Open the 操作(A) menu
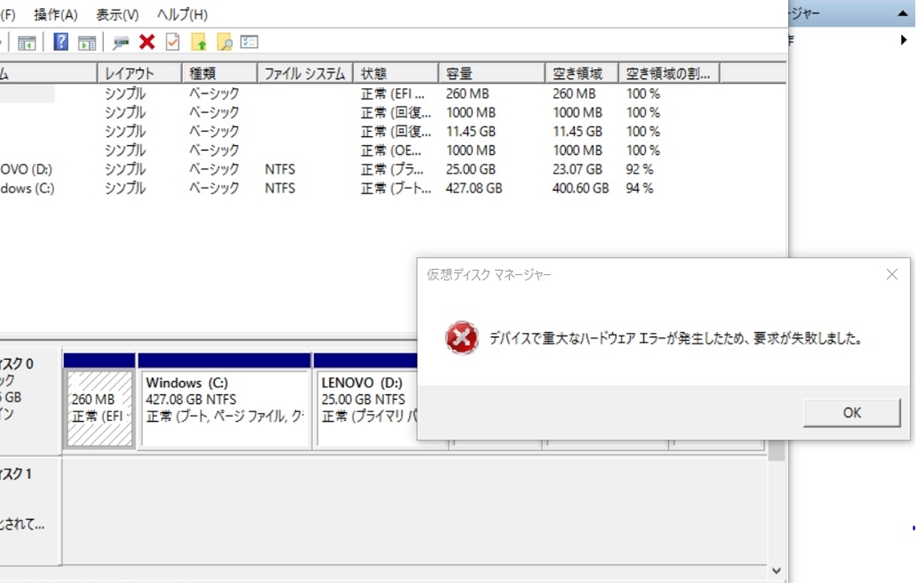The width and height of the screenshot is (921, 583). [55, 15]
